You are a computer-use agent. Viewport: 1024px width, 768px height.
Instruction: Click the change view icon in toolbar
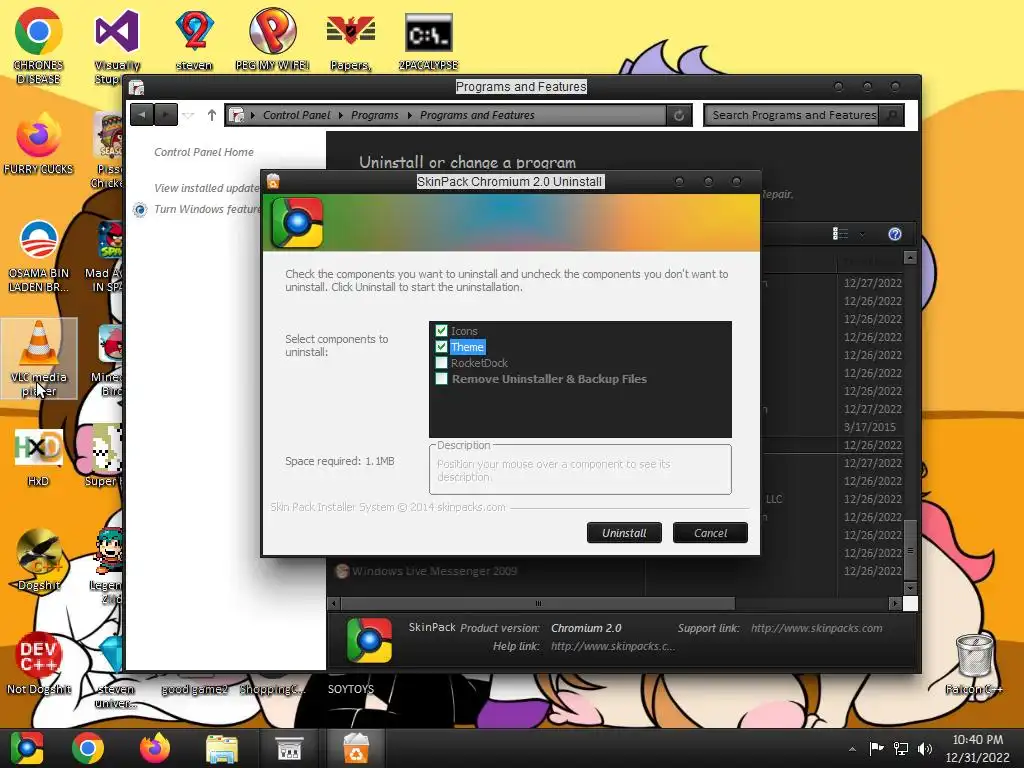[x=840, y=234]
